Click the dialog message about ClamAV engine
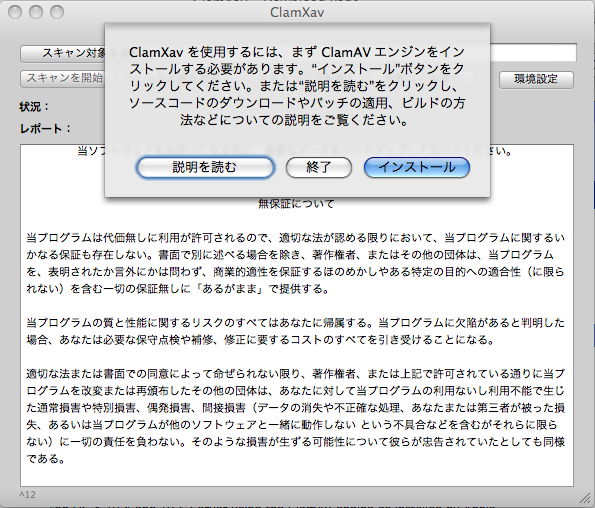 pyautogui.click(x=297, y=86)
